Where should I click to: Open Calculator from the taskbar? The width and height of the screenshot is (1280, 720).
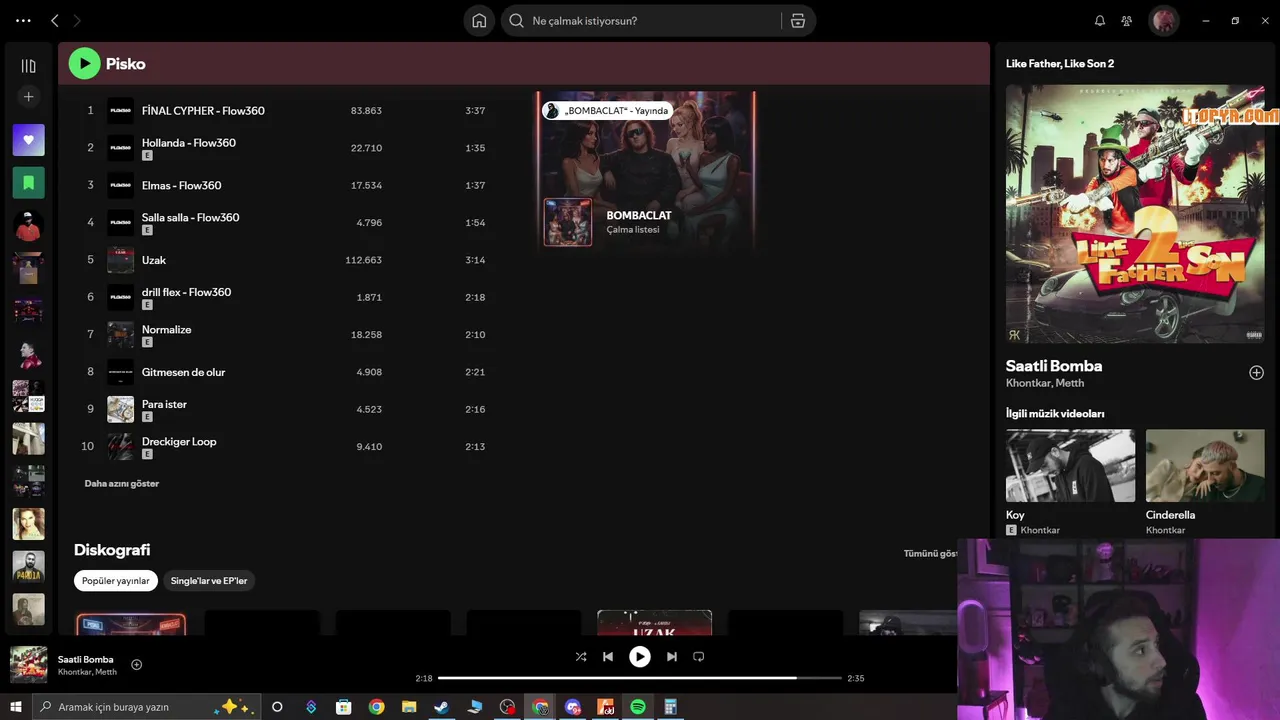[x=671, y=707]
